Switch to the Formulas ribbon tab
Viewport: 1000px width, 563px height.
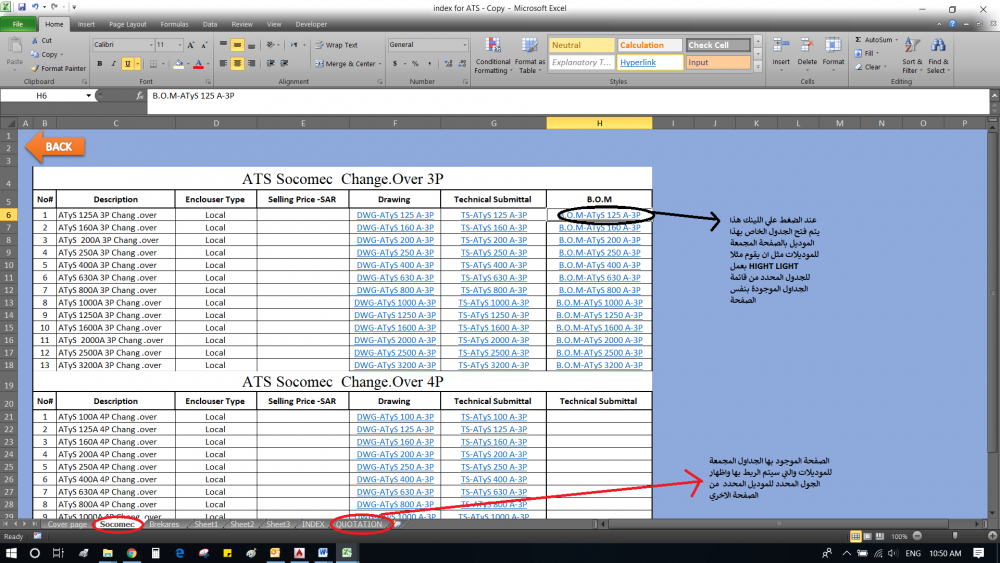[x=174, y=24]
